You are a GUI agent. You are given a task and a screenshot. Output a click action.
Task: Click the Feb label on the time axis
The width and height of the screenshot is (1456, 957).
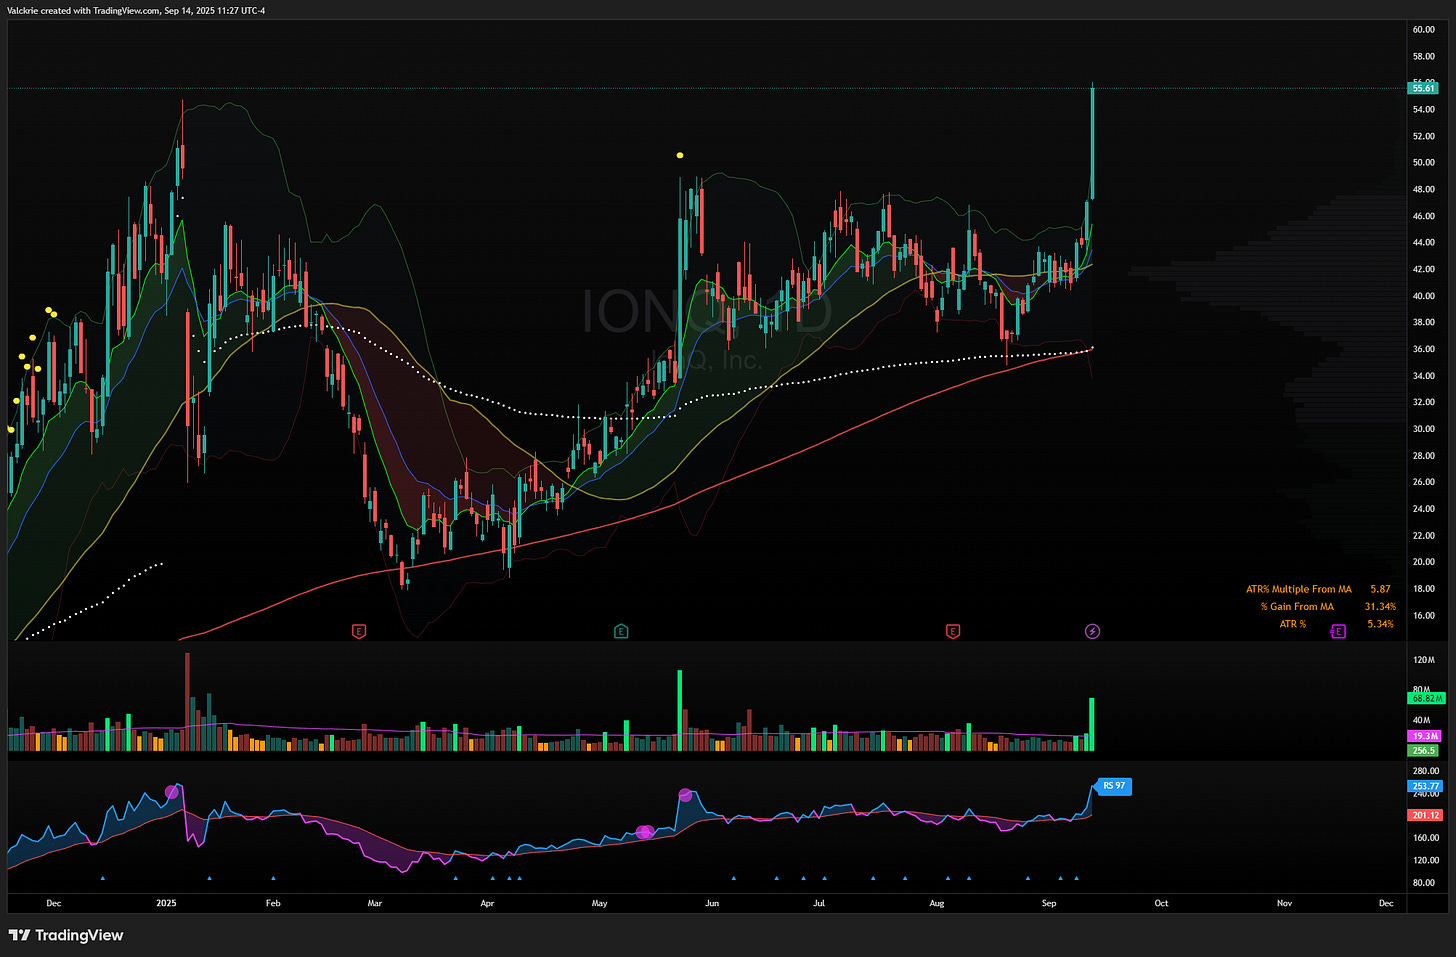[273, 903]
